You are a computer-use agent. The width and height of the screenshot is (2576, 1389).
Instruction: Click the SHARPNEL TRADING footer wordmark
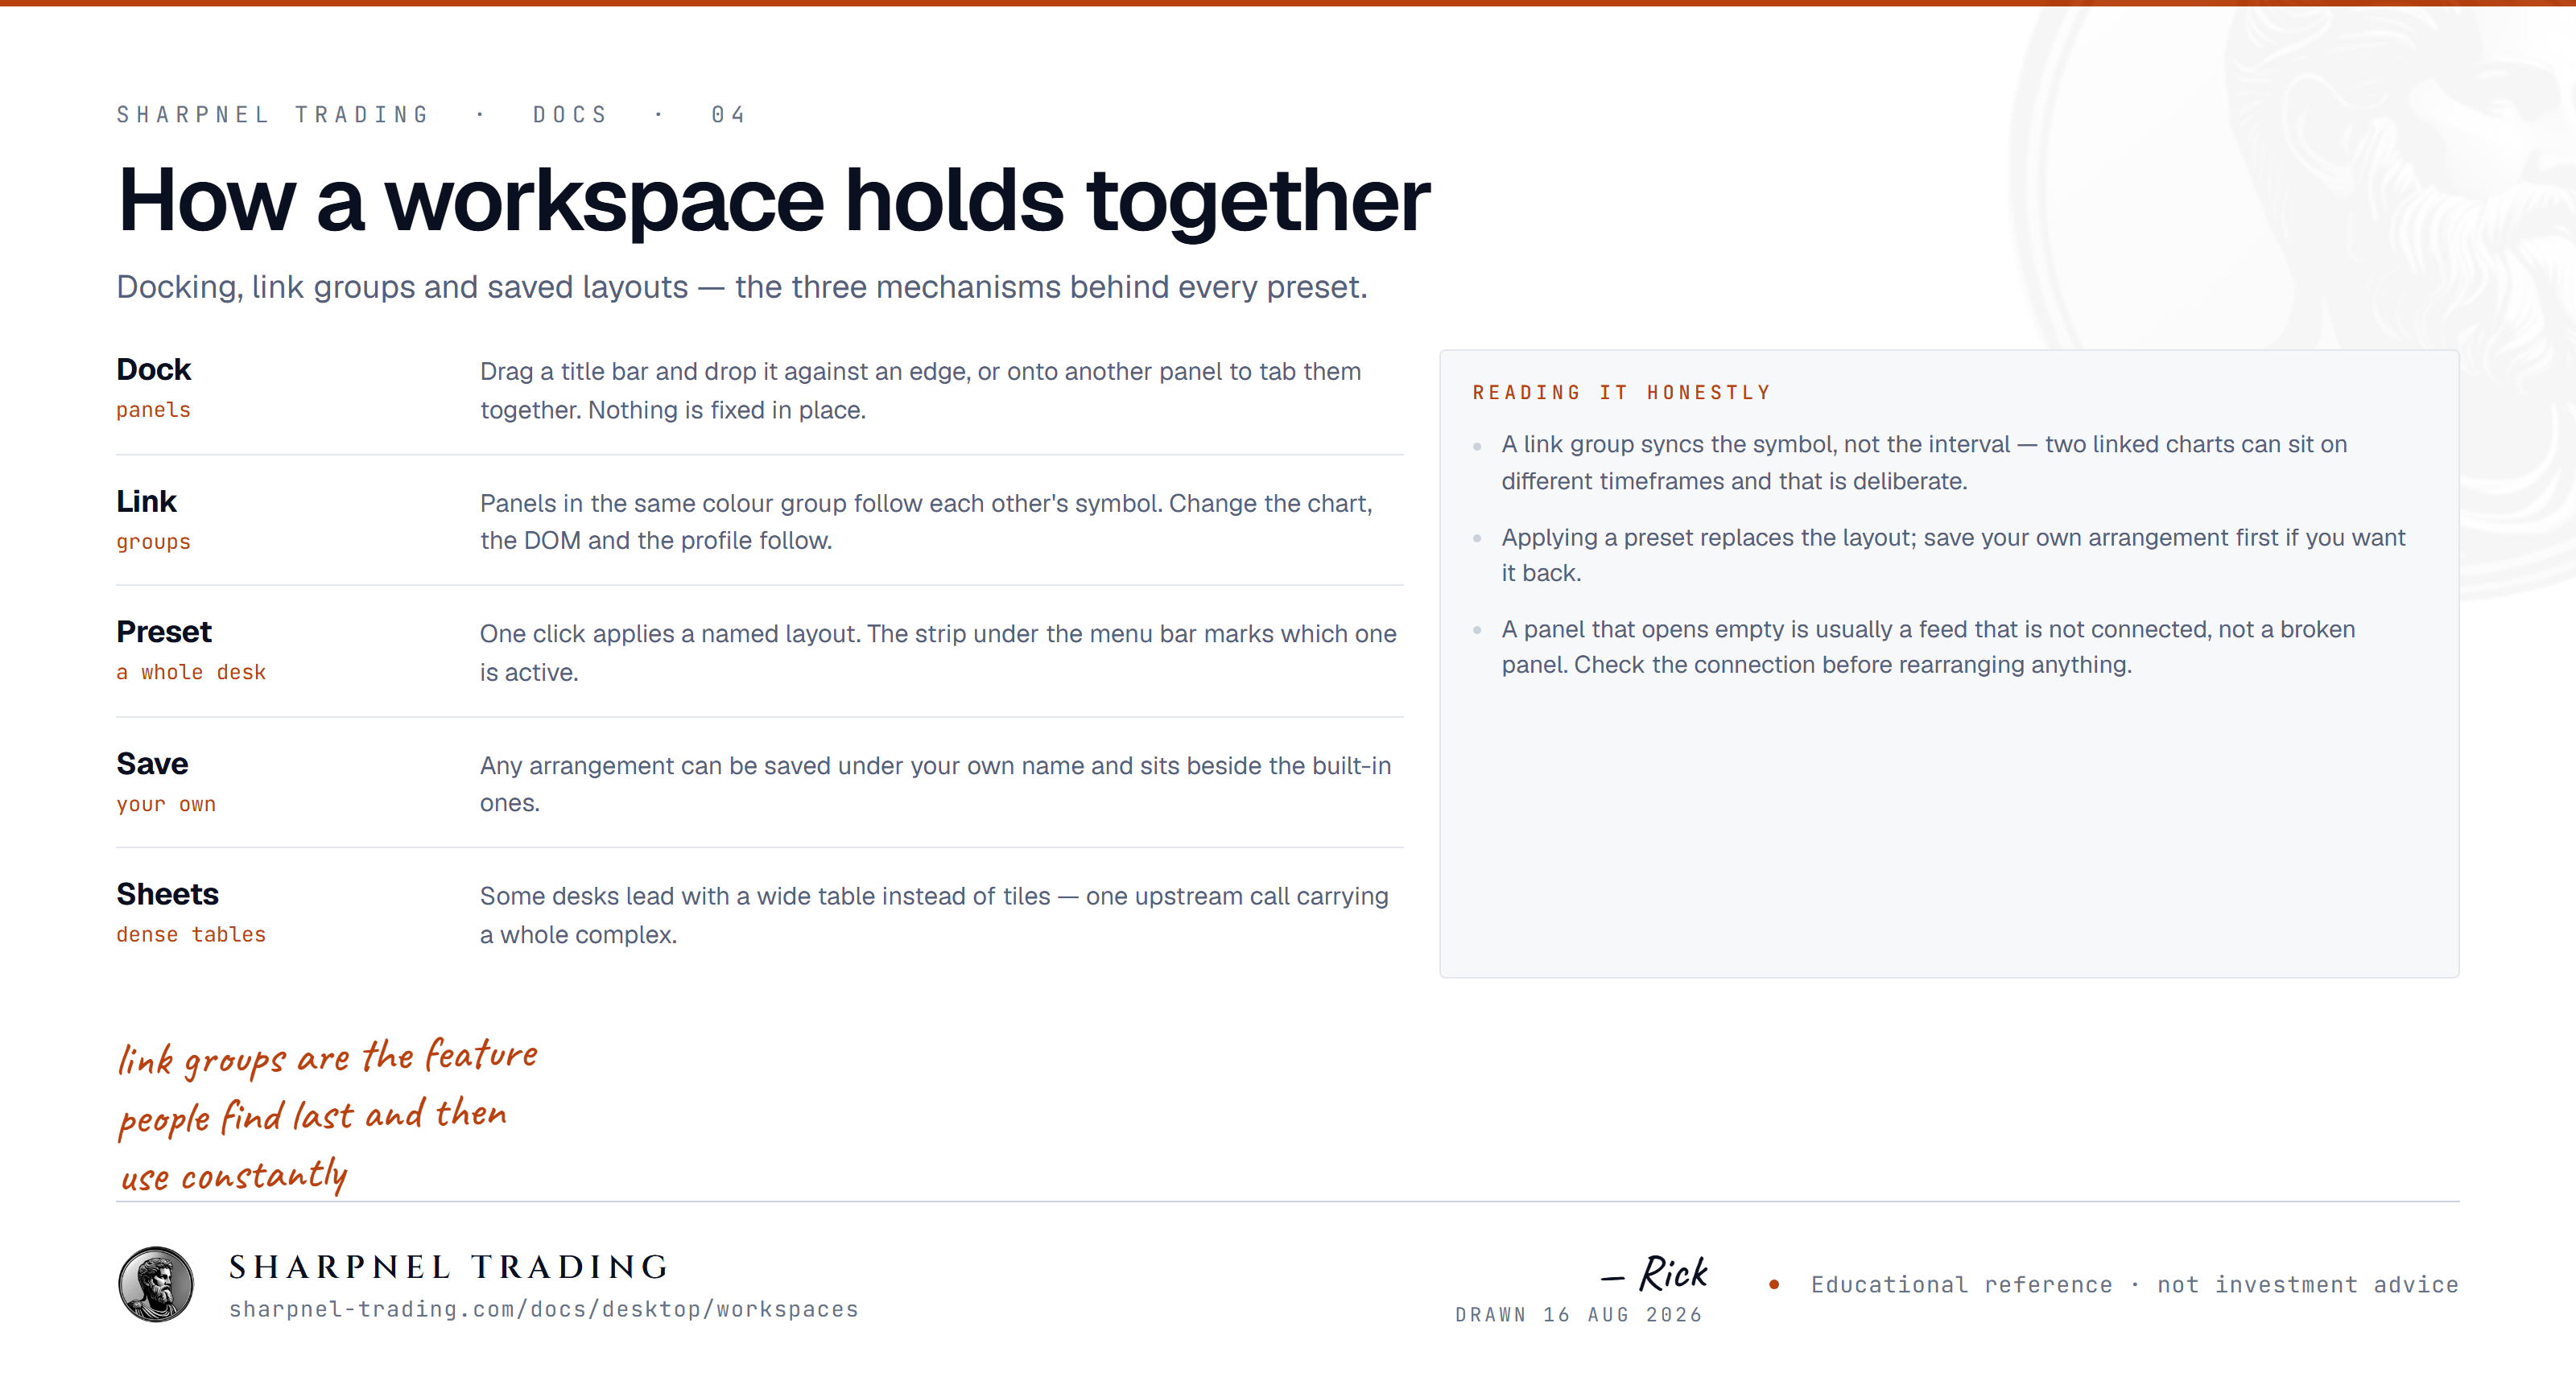(x=449, y=1267)
